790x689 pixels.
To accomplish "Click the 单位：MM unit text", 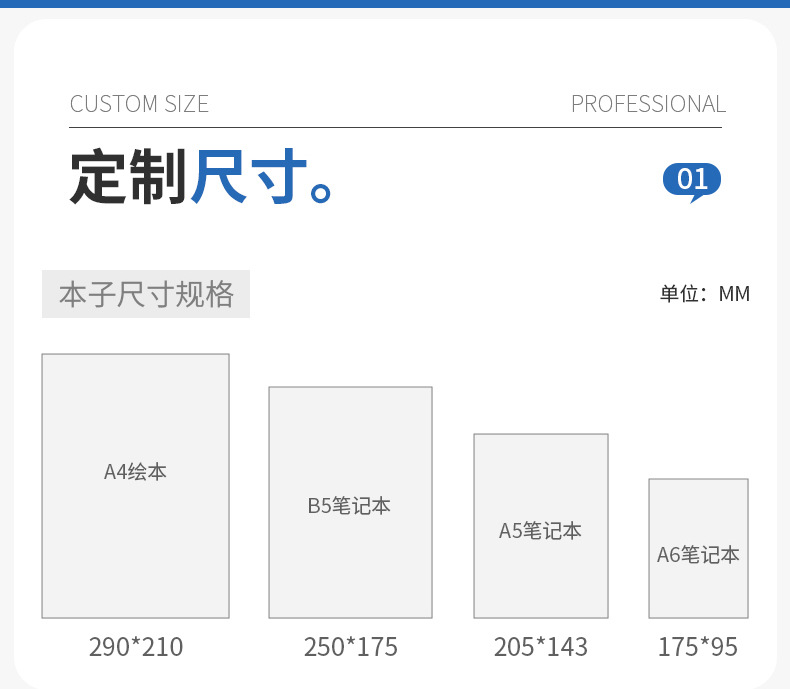I will point(705,294).
